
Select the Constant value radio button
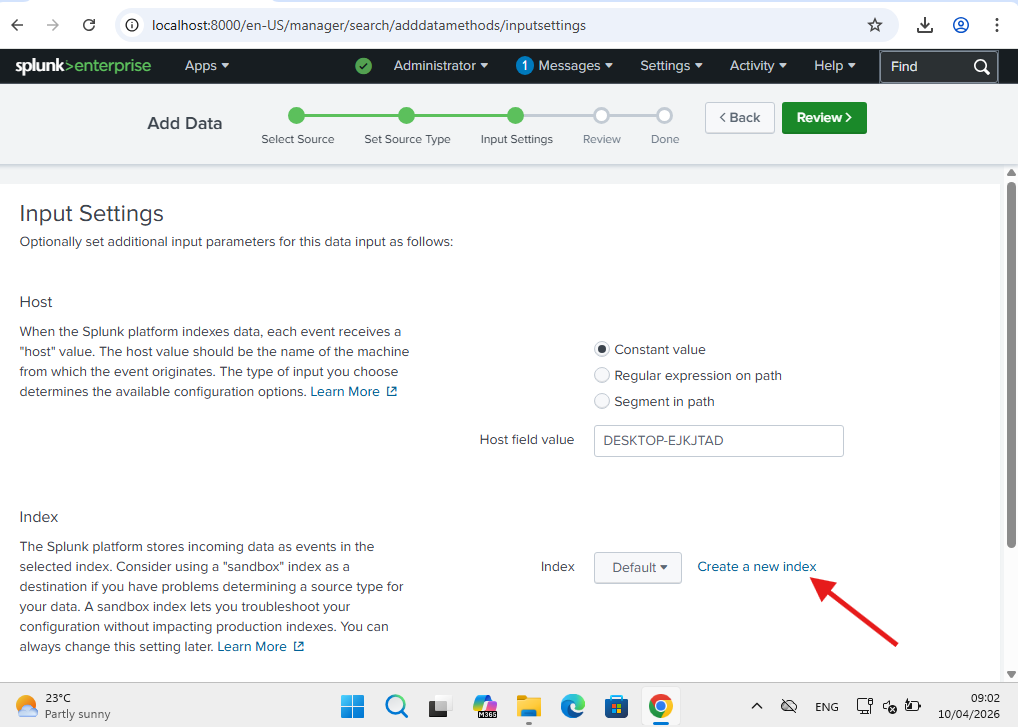pyautogui.click(x=602, y=350)
